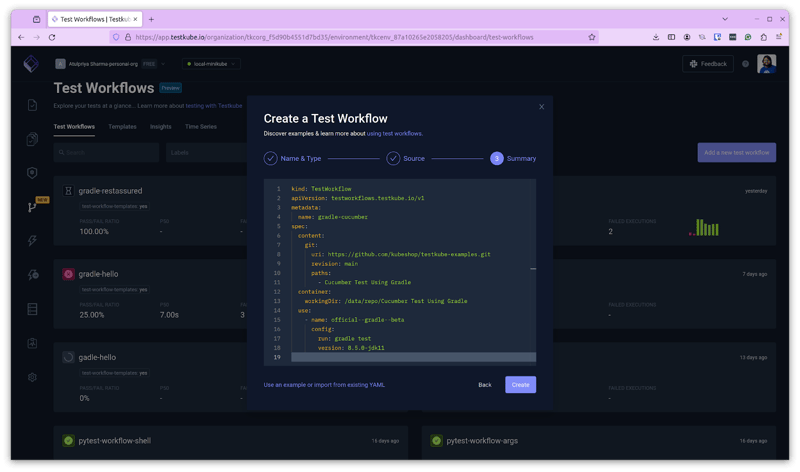This screenshot has height=472, width=800.
Task: Click the help icon beside Feedback
Action: [x=745, y=64]
